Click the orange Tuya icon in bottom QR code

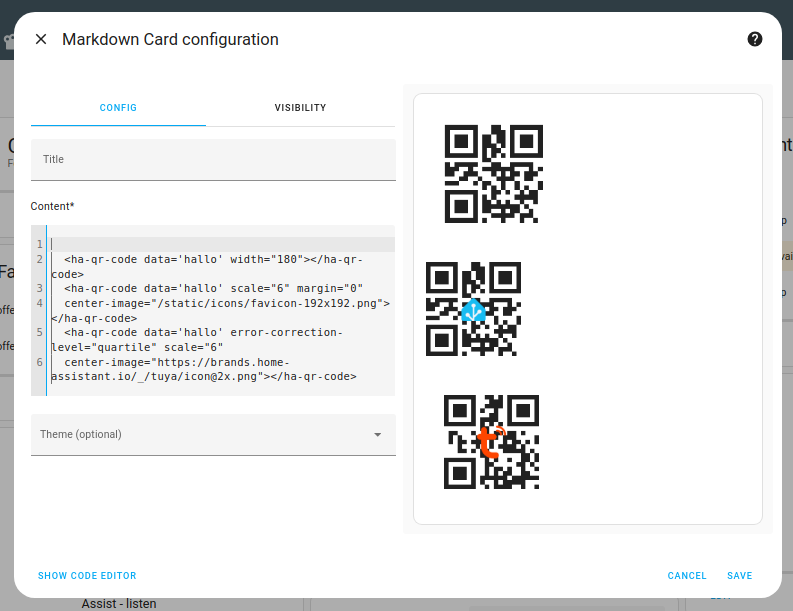pyautogui.click(x=490, y=441)
